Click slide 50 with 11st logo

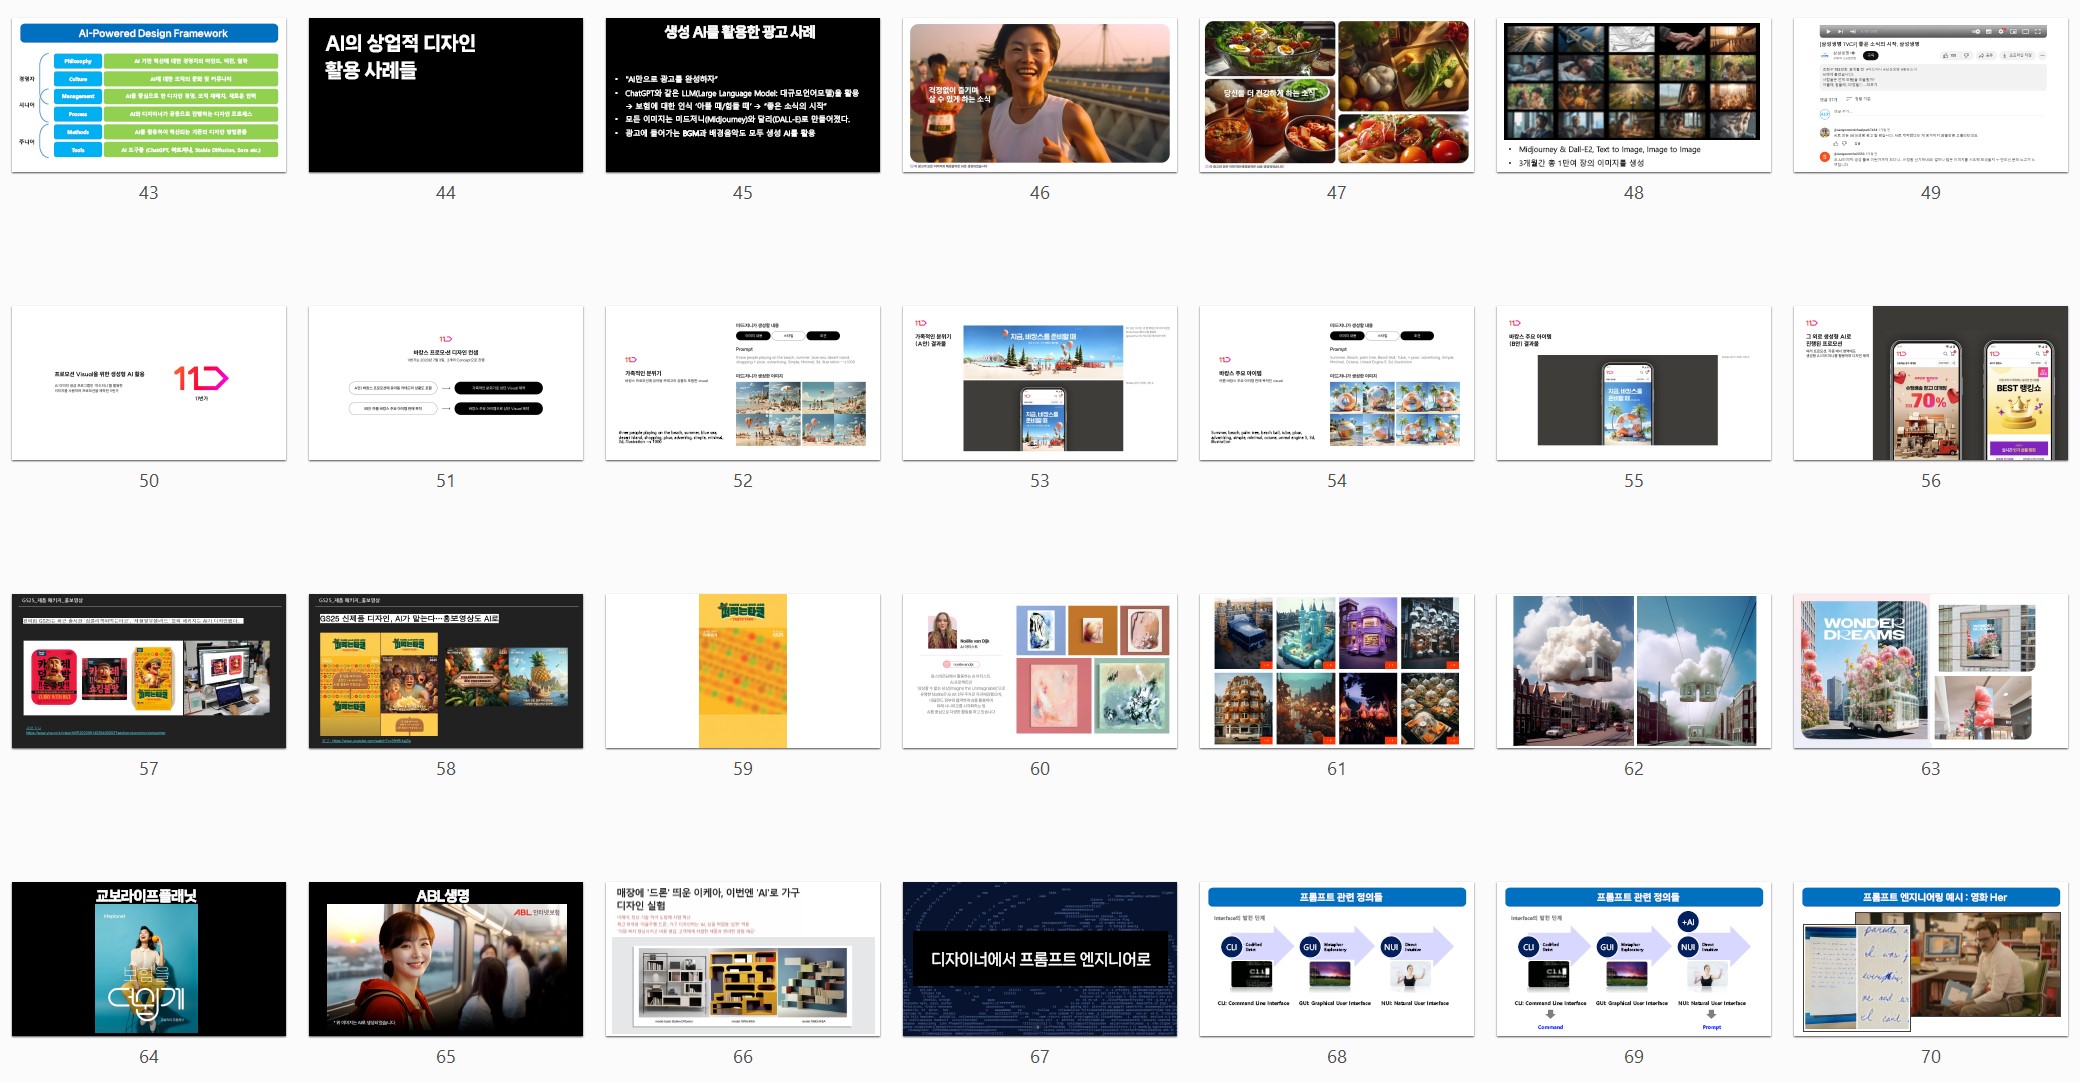(149, 383)
